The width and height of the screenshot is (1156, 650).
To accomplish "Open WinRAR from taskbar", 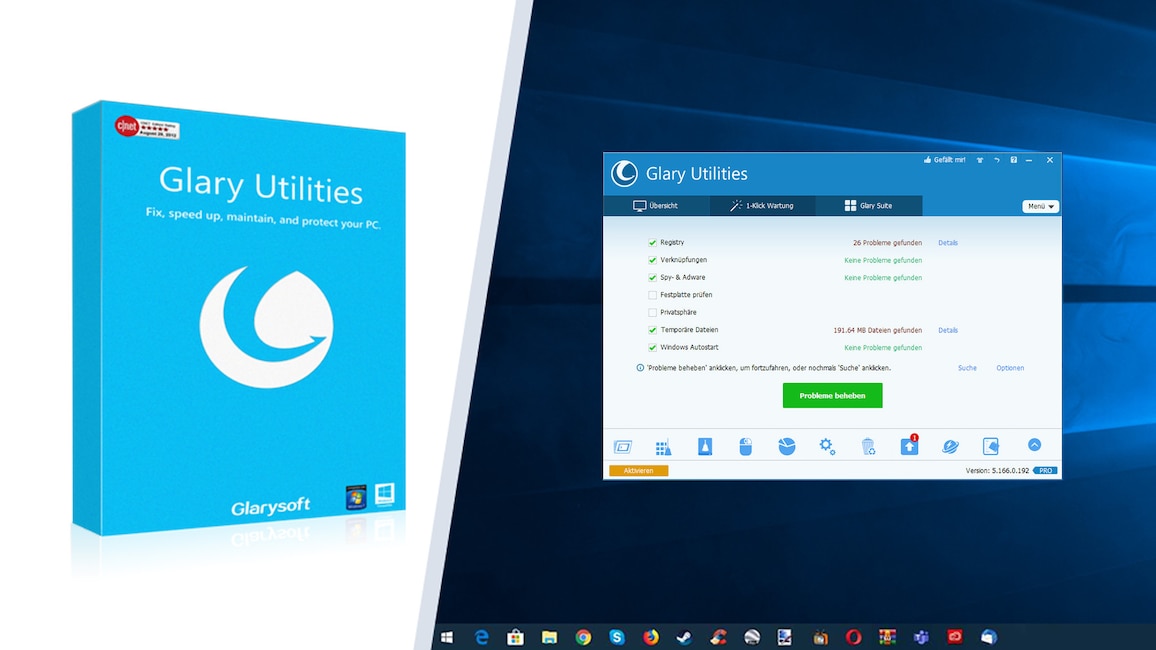I will (x=887, y=637).
